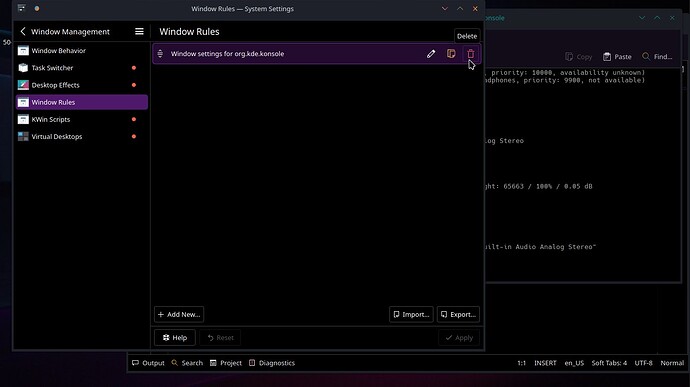Open the Normal highlighting mode menu
690x387 pixels.
pyautogui.click(x=672, y=363)
